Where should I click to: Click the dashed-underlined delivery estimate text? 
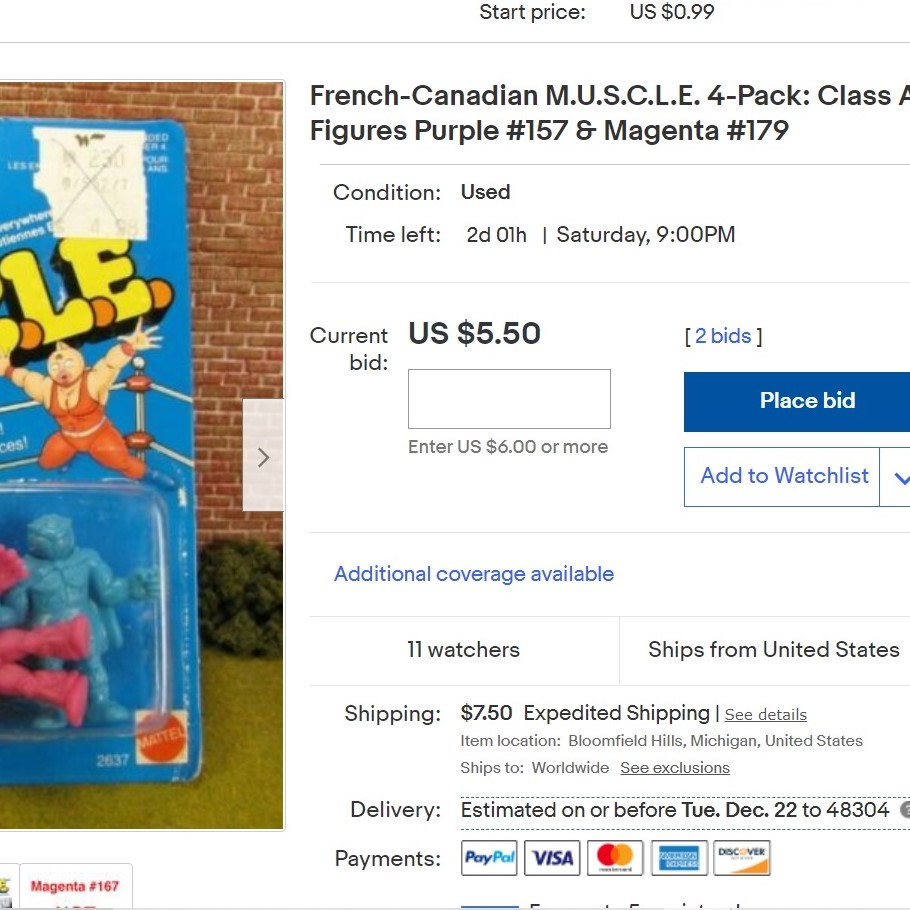coord(674,810)
